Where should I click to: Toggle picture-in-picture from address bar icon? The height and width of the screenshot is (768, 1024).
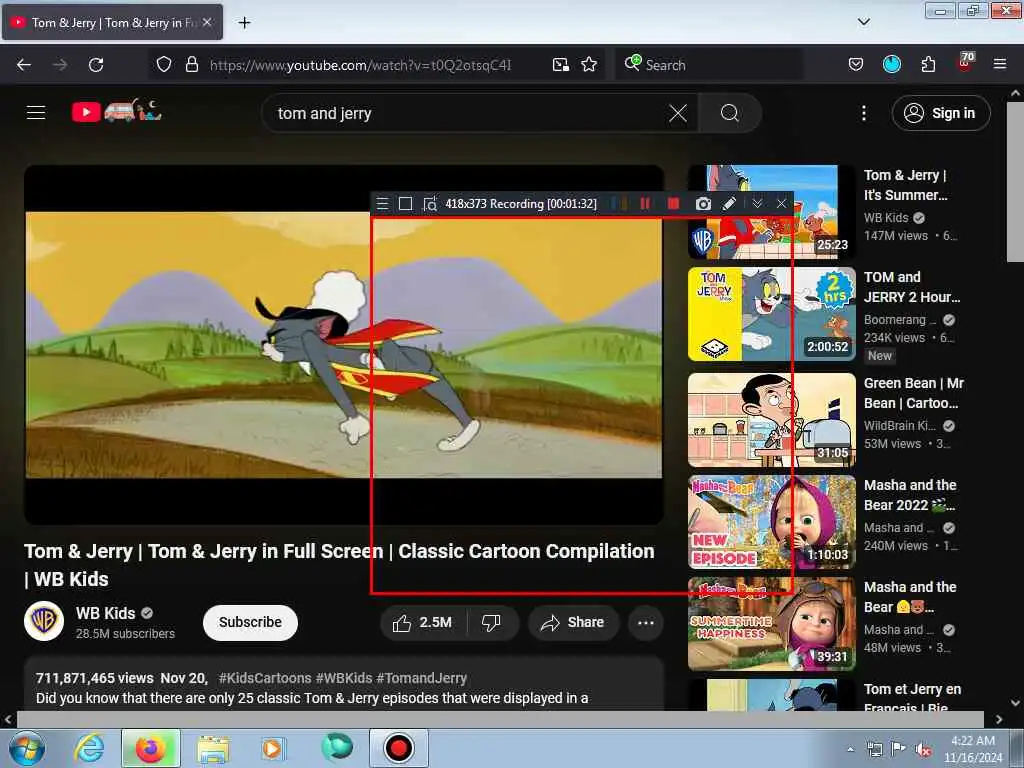pos(560,65)
